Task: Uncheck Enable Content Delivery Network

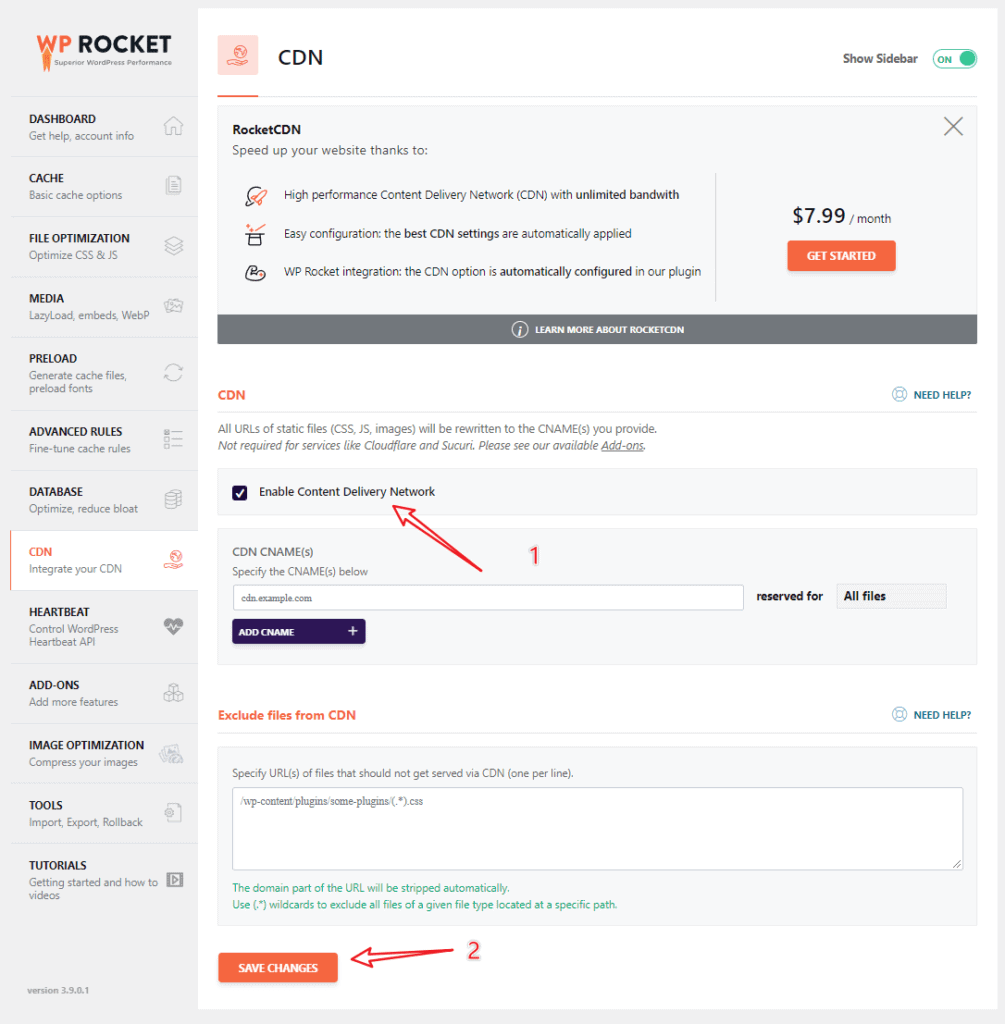Action: tap(240, 492)
